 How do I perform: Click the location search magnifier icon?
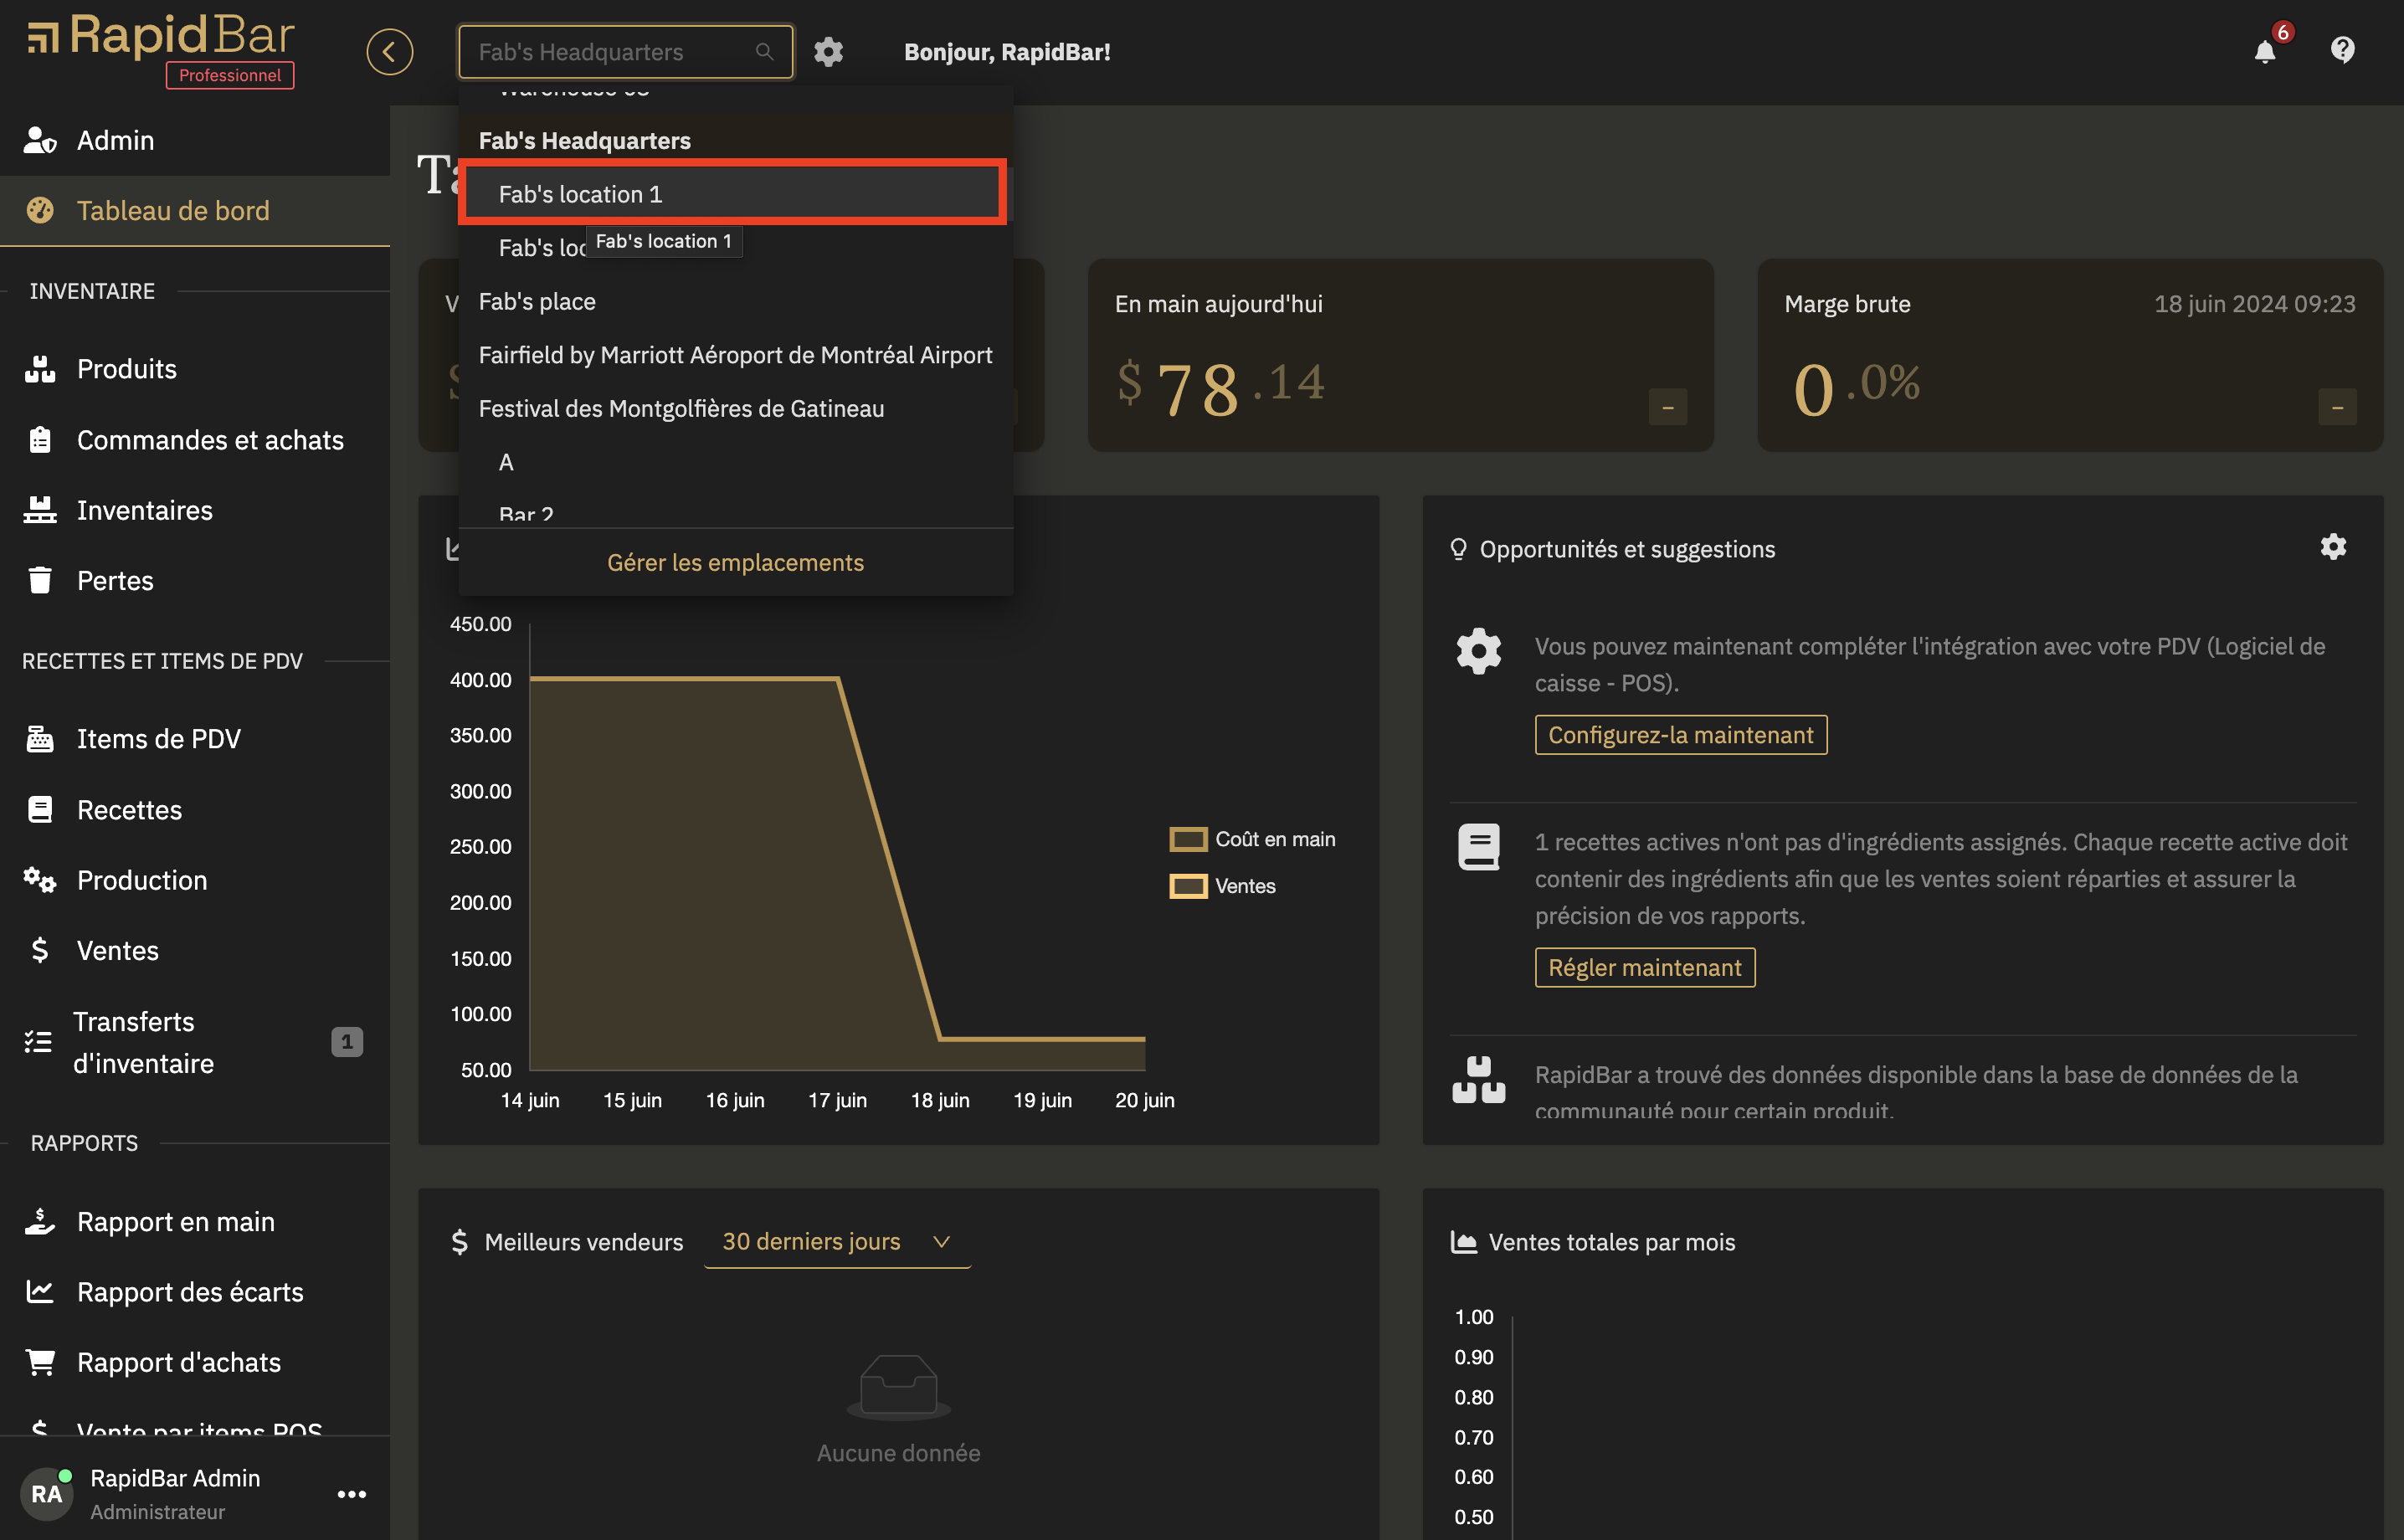[765, 52]
